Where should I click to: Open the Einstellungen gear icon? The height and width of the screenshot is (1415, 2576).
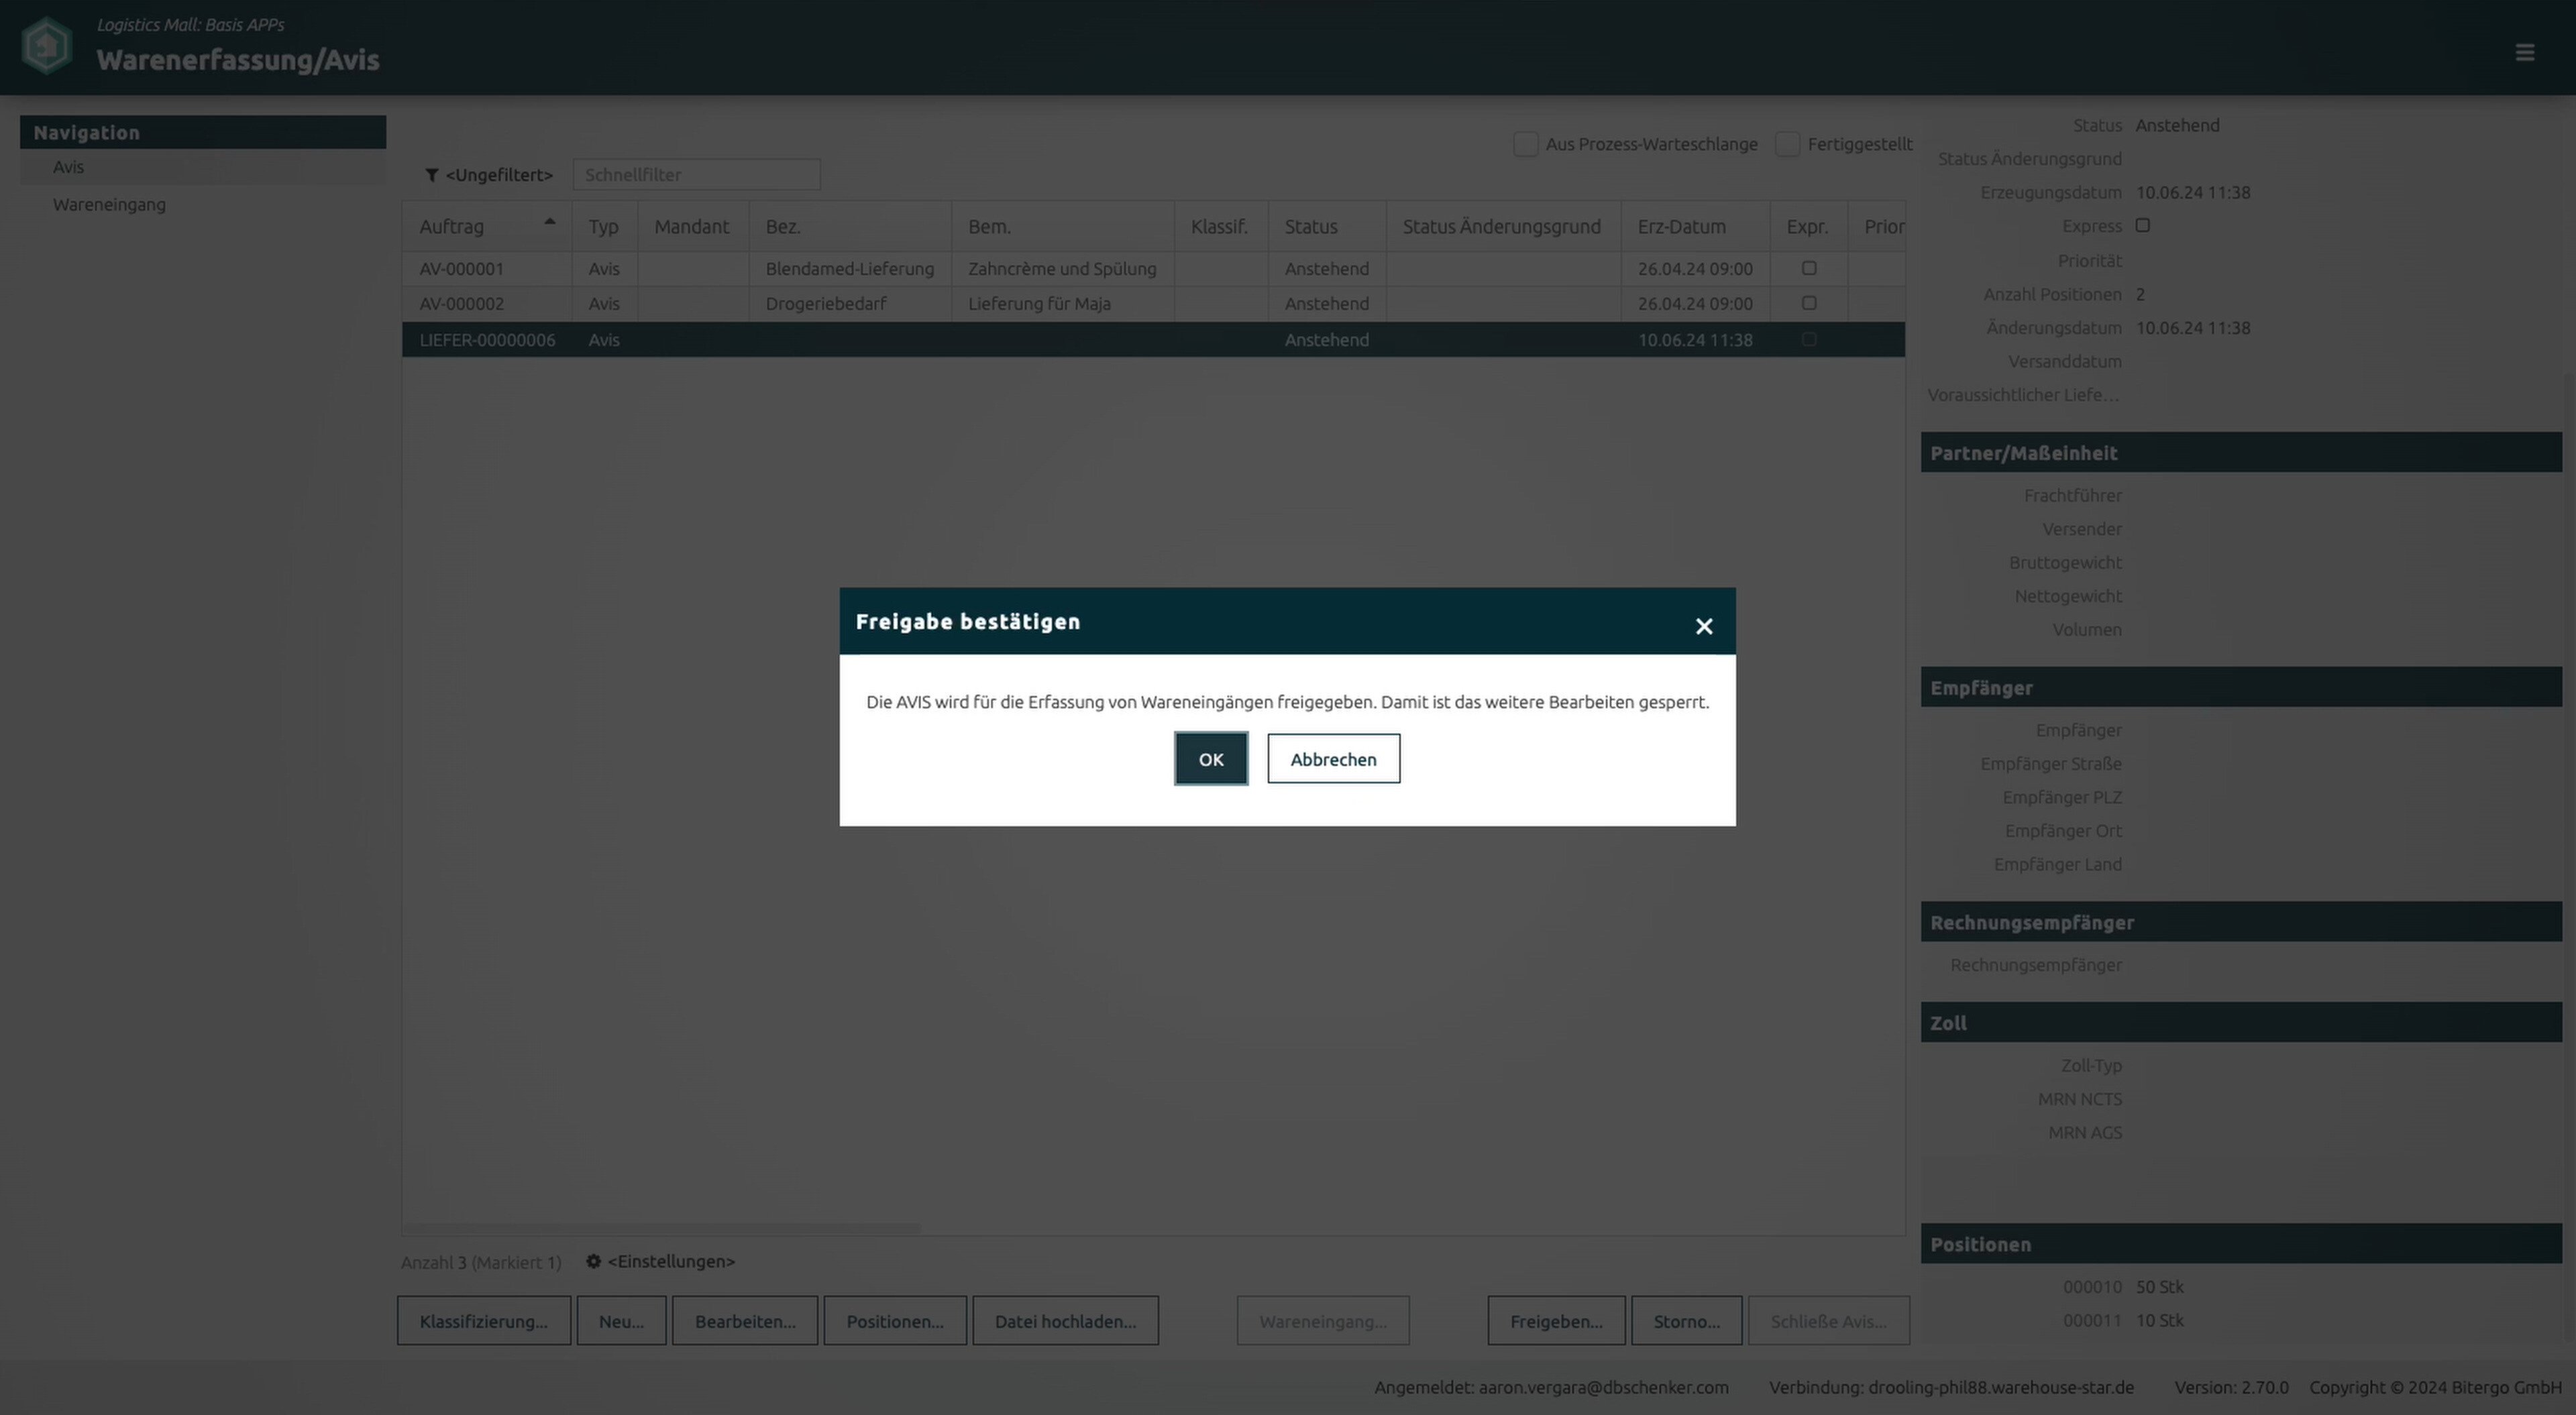pyautogui.click(x=593, y=1261)
